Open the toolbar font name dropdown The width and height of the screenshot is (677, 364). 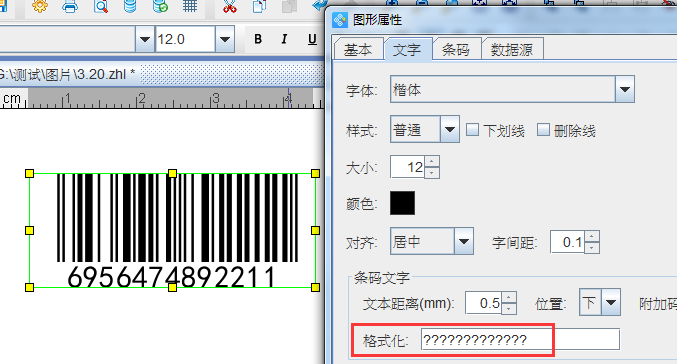coord(145,39)
